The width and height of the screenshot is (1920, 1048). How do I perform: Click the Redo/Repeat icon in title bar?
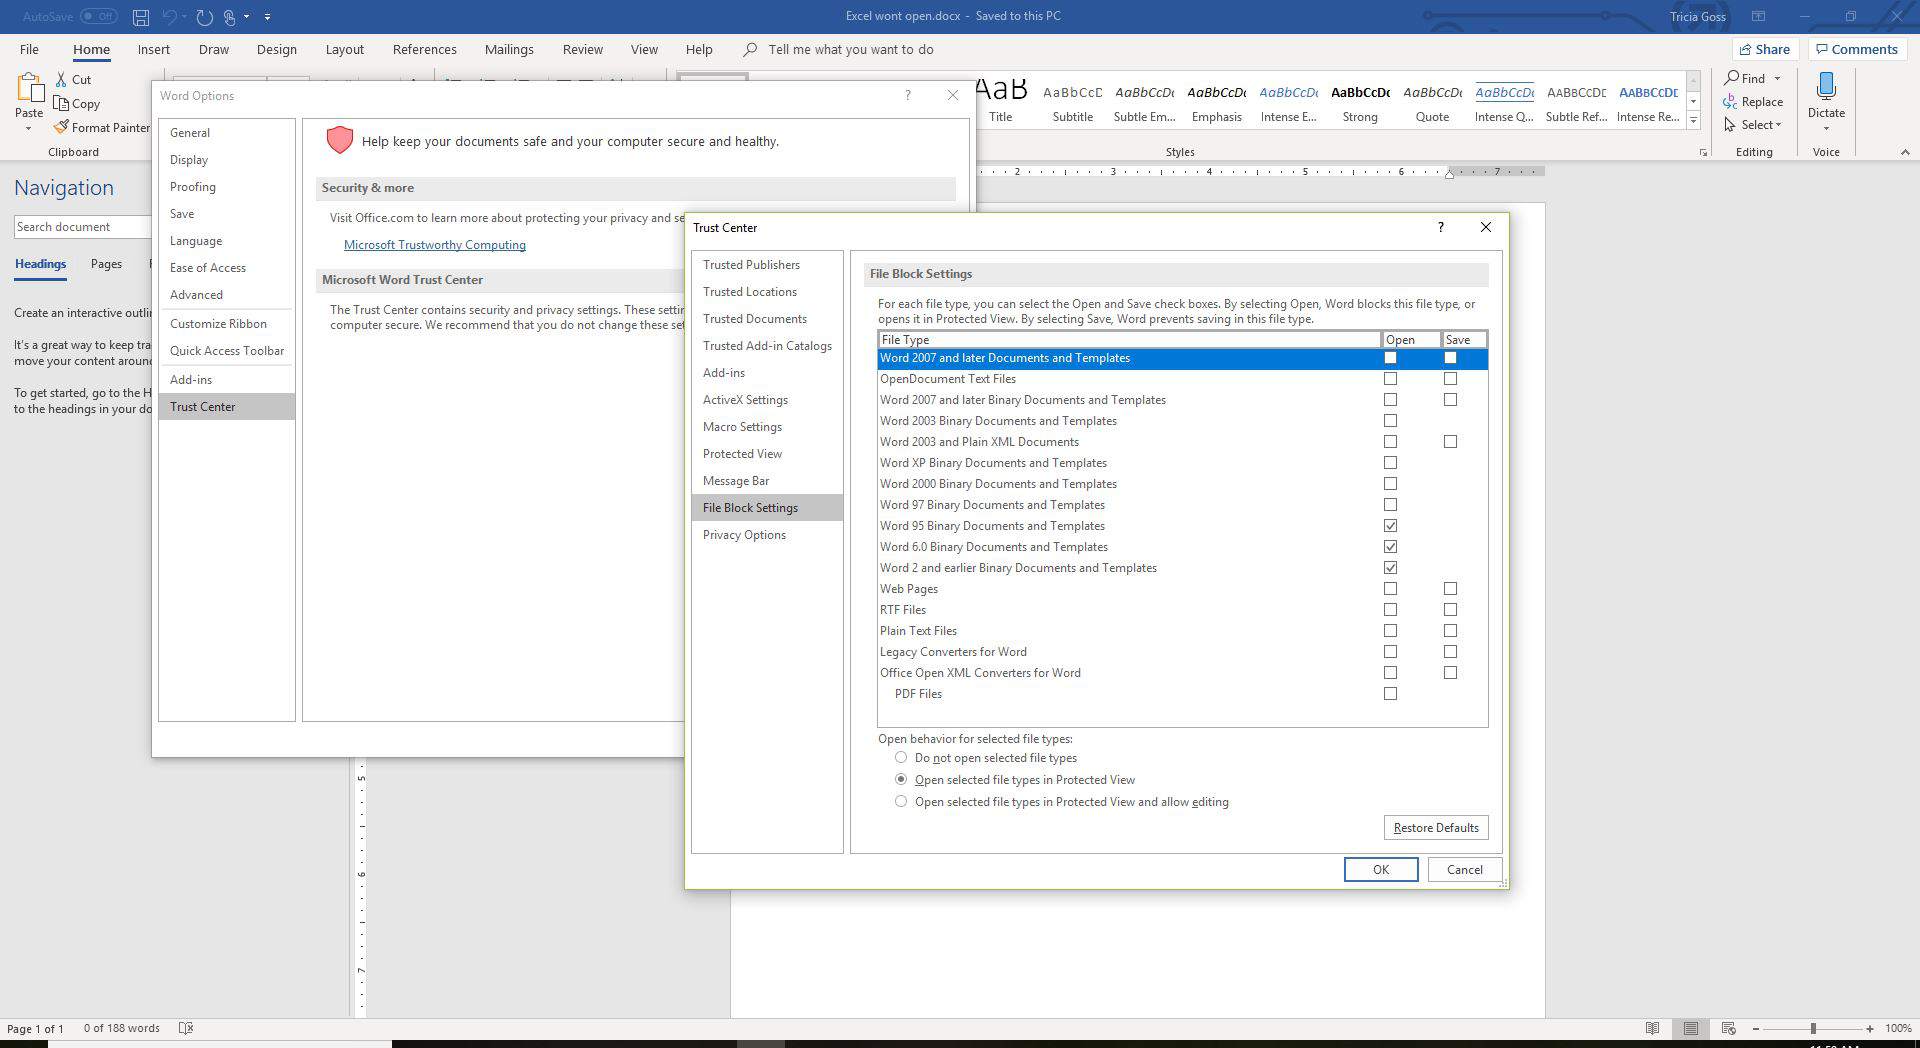pos(204,17)
